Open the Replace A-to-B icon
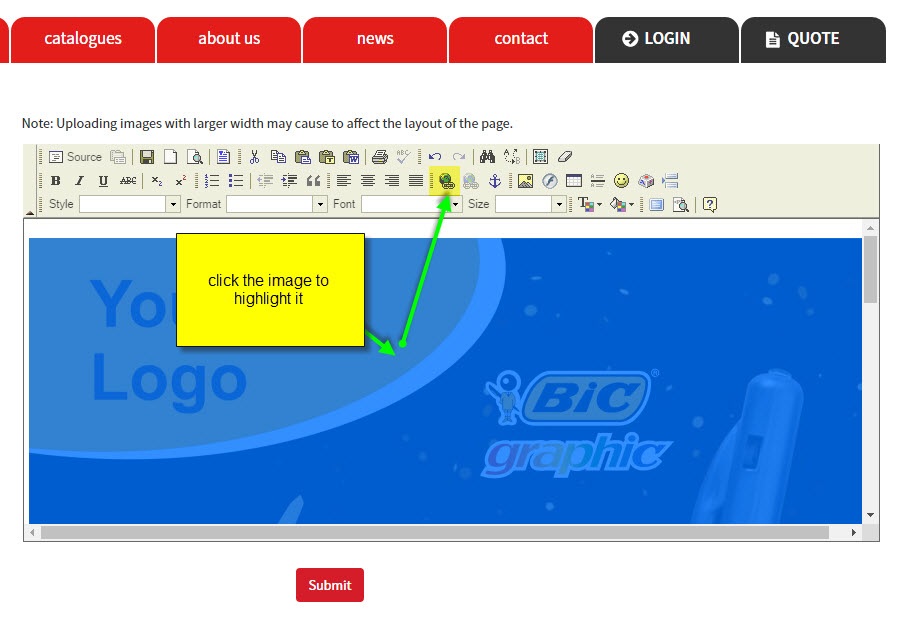The width and height of the screenshot is (907, 620). [511, 157]
